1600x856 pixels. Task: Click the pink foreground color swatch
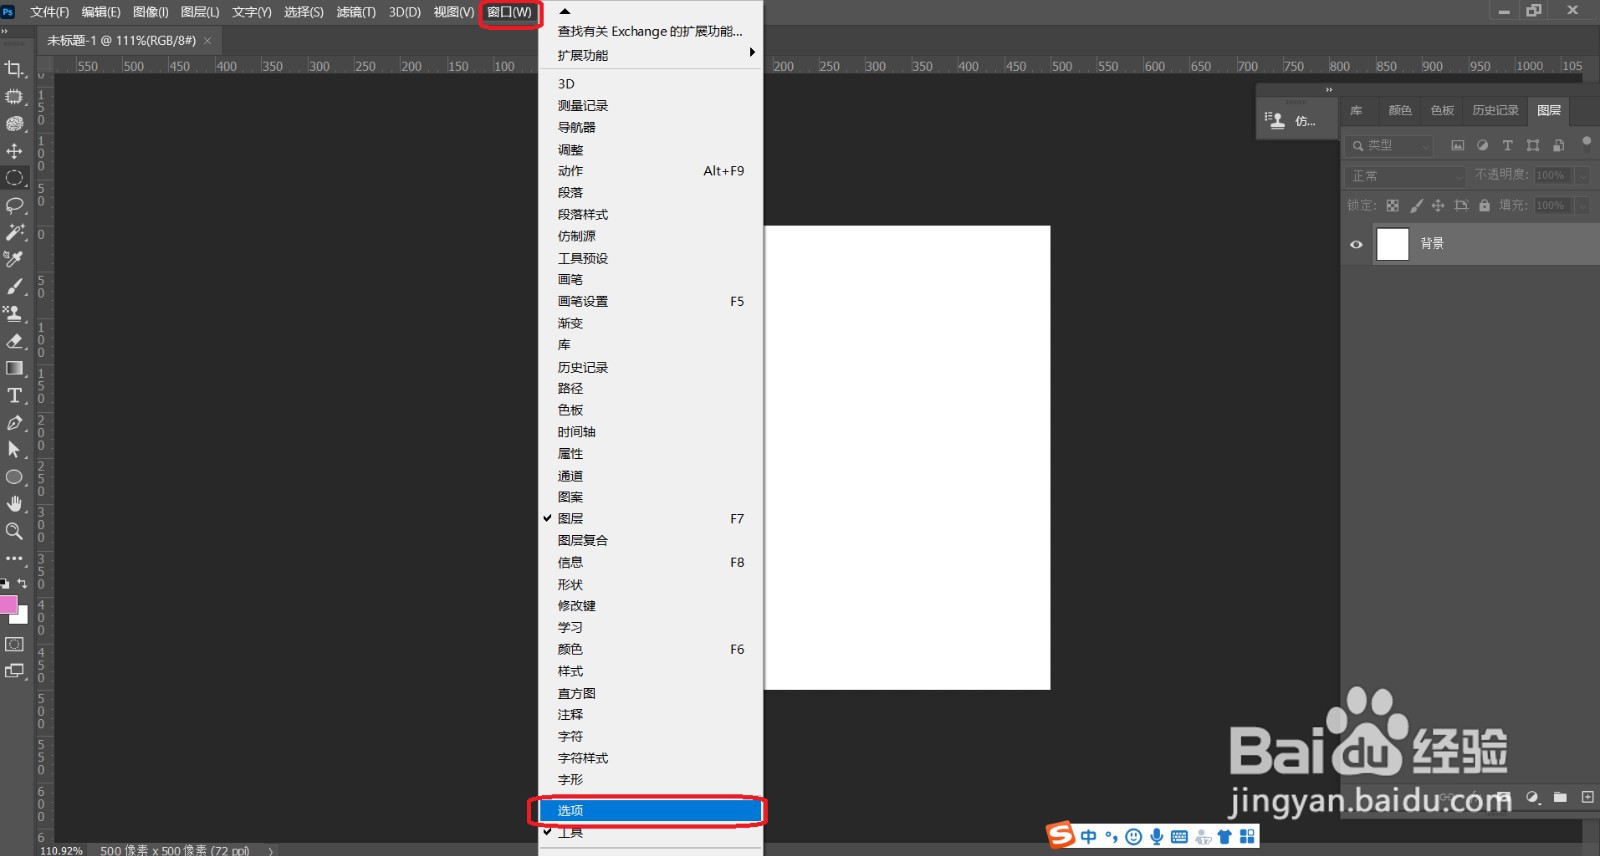click(8, 604)
